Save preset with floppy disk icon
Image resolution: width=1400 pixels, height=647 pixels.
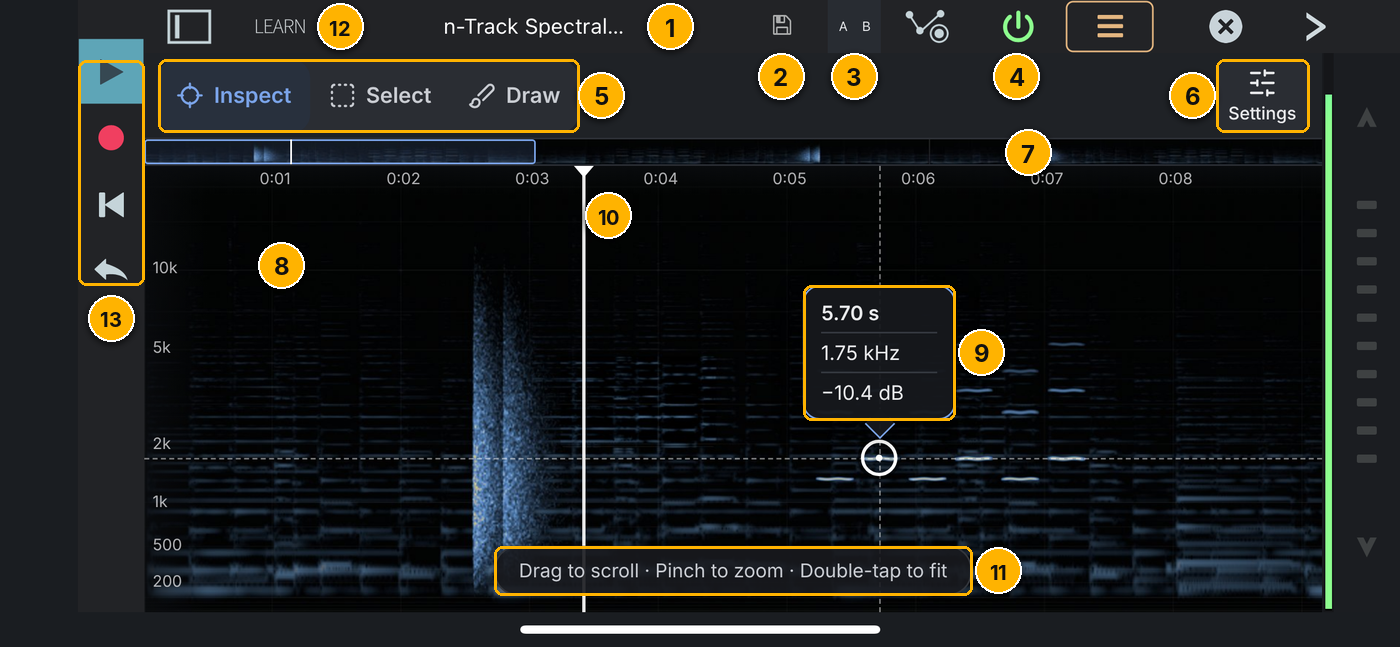tap(782, 27)
